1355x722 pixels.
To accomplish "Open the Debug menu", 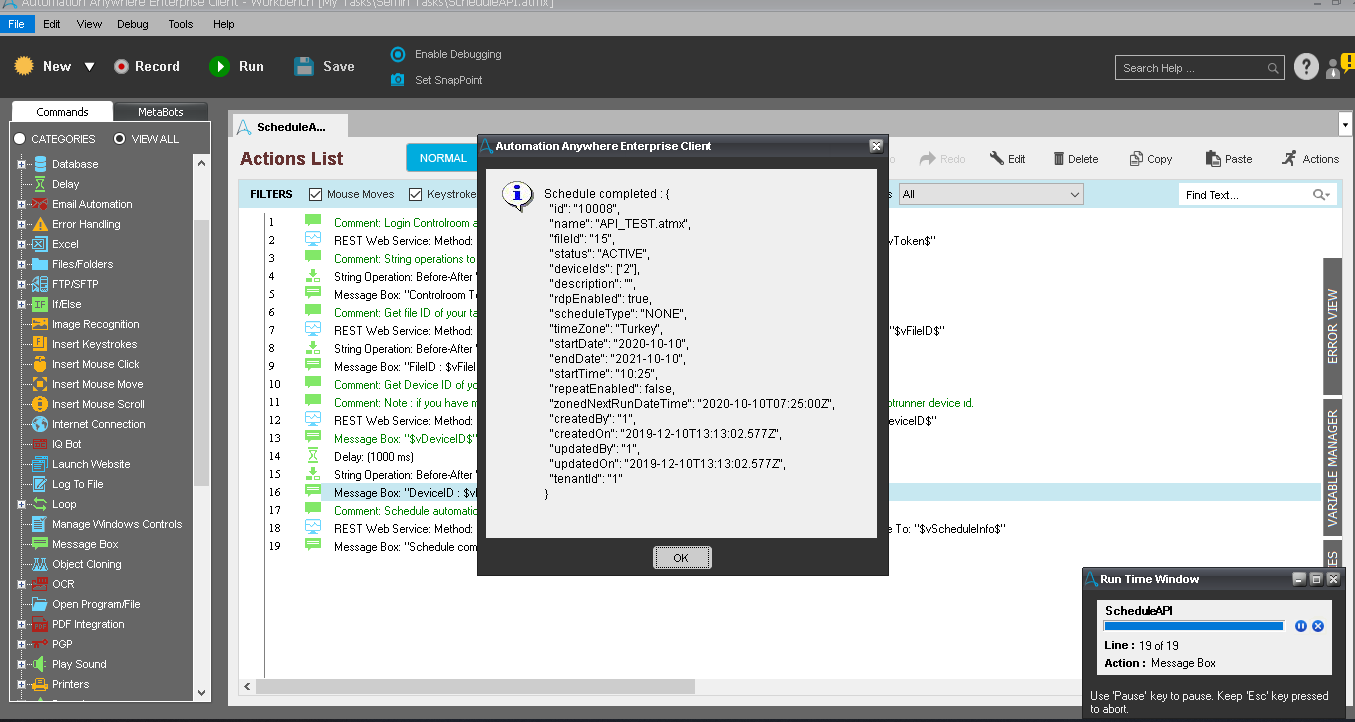I will coord(132,24).
